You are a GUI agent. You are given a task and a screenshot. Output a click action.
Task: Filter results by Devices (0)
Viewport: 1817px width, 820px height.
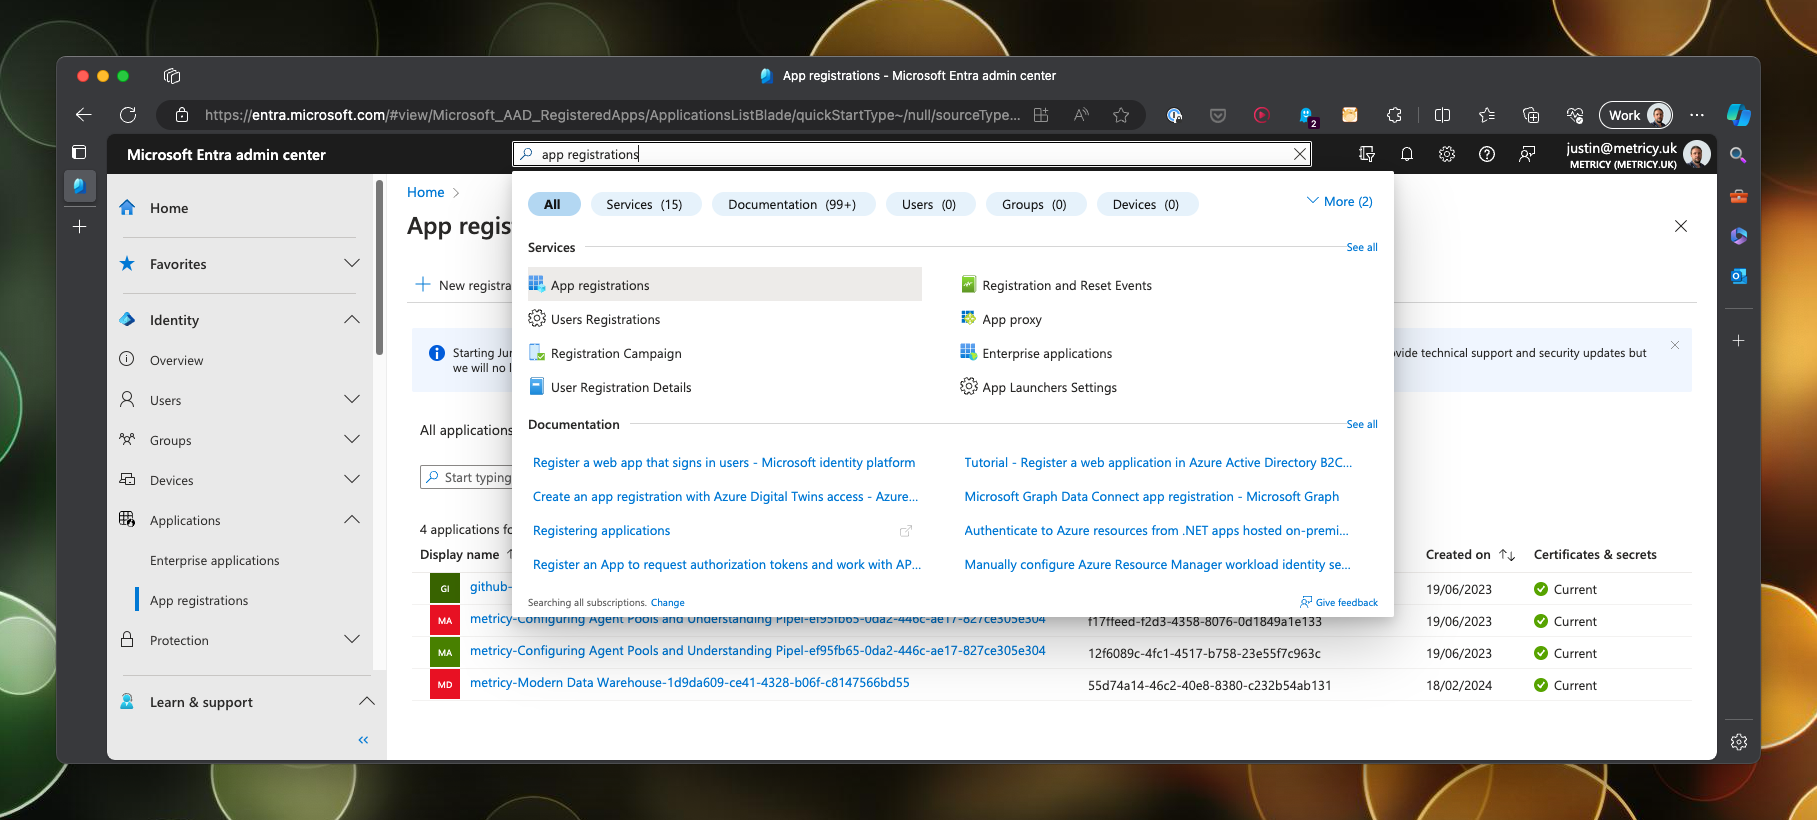tap(1146, 204)
